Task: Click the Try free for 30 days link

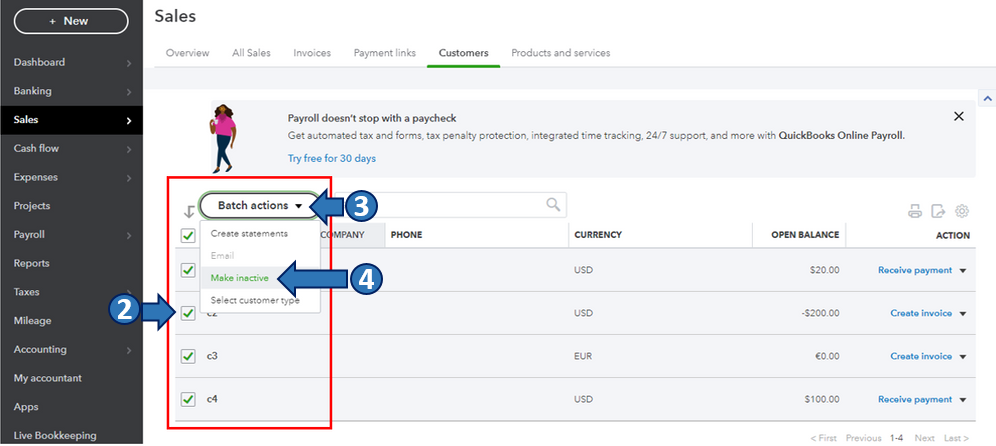Action: 332,158
